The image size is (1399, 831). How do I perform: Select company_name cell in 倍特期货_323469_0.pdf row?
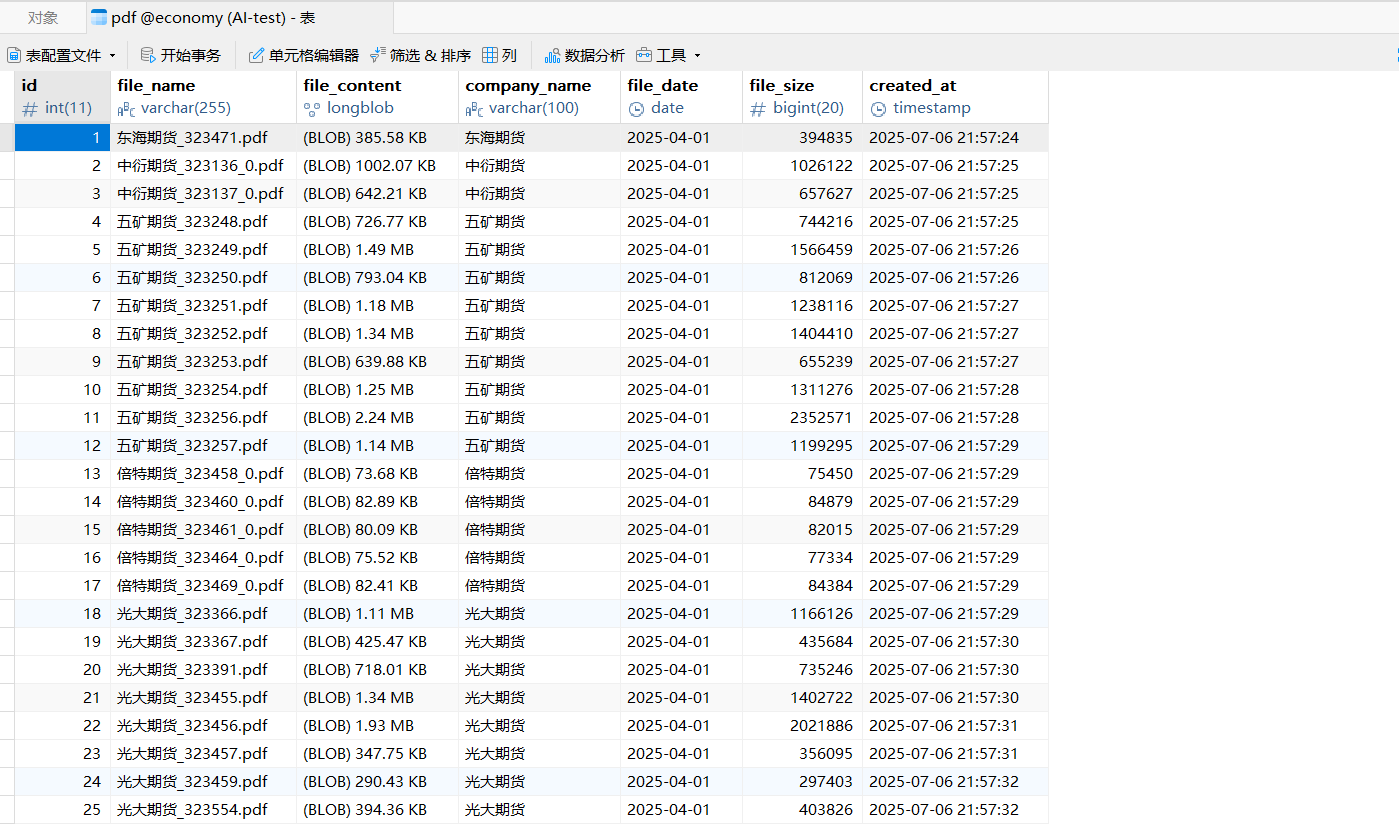pos(539,586)
